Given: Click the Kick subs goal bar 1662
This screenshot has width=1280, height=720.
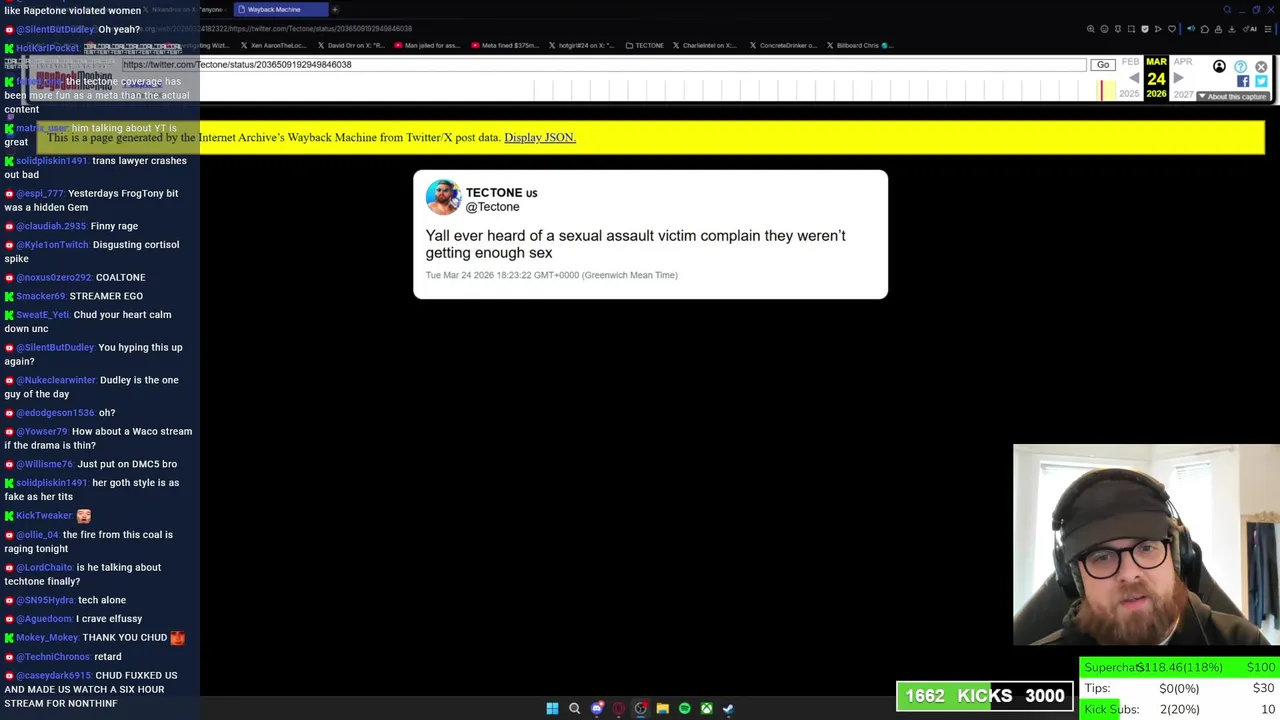Looking at the screenshot, I should coord(985,696).
